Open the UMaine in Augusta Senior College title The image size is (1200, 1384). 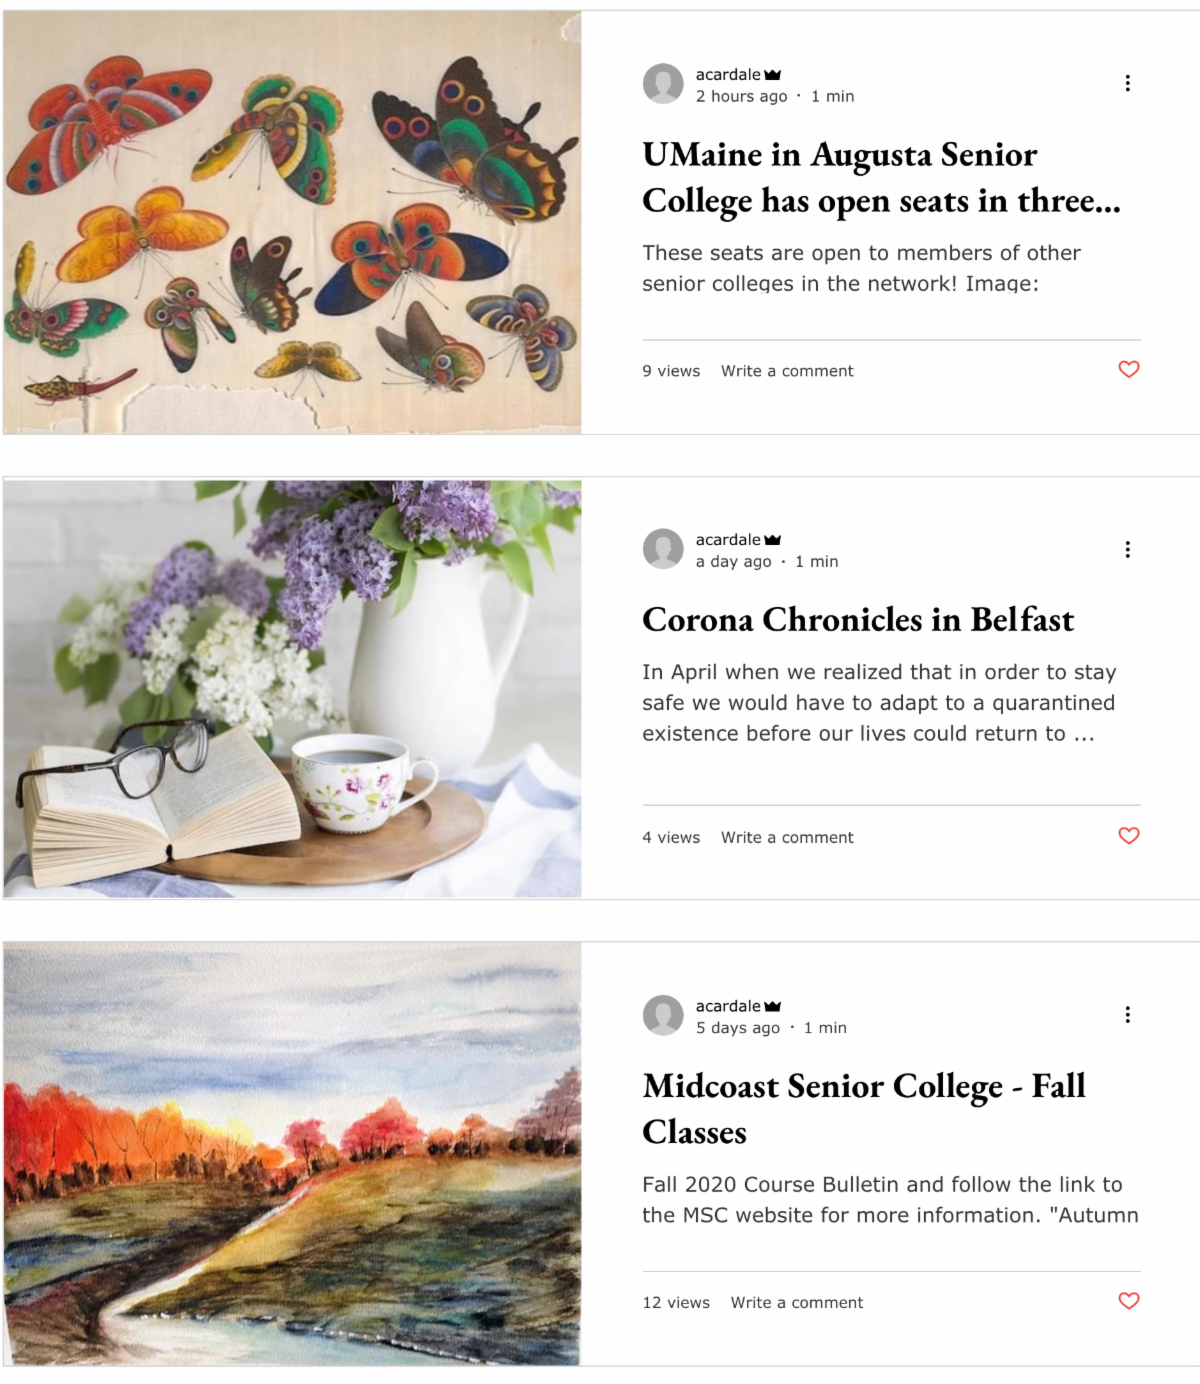coord(881,178)
